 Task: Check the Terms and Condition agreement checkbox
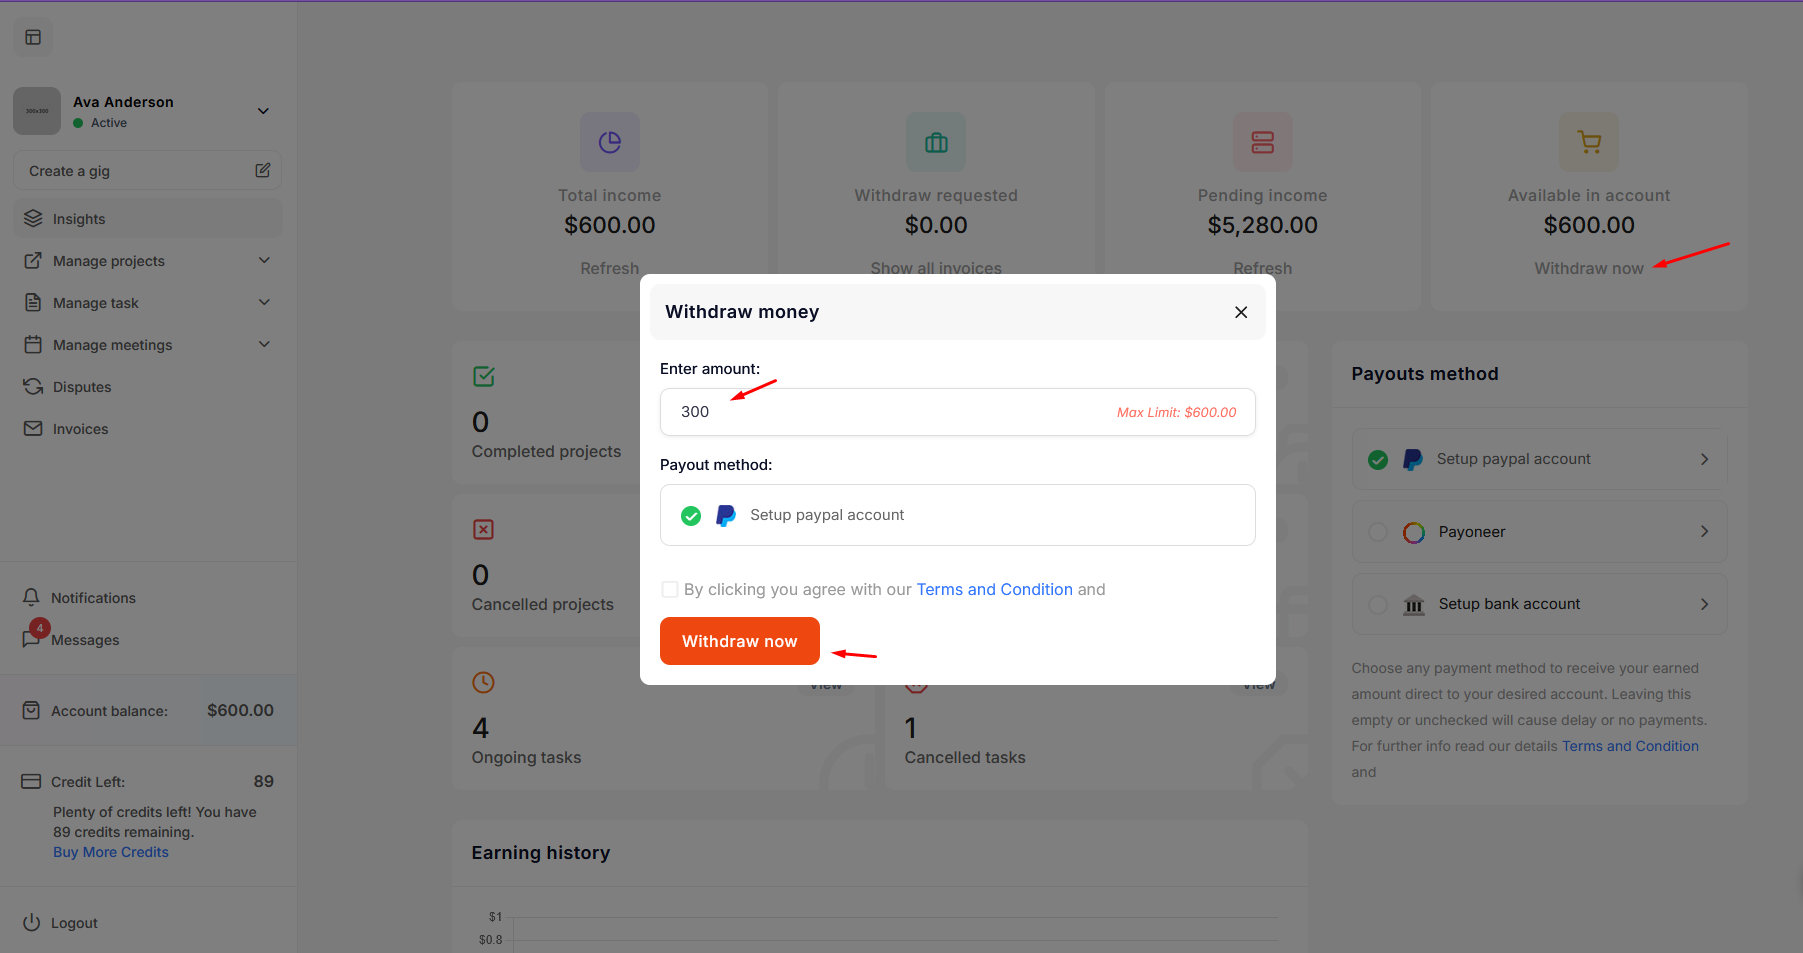pos(670,589)
